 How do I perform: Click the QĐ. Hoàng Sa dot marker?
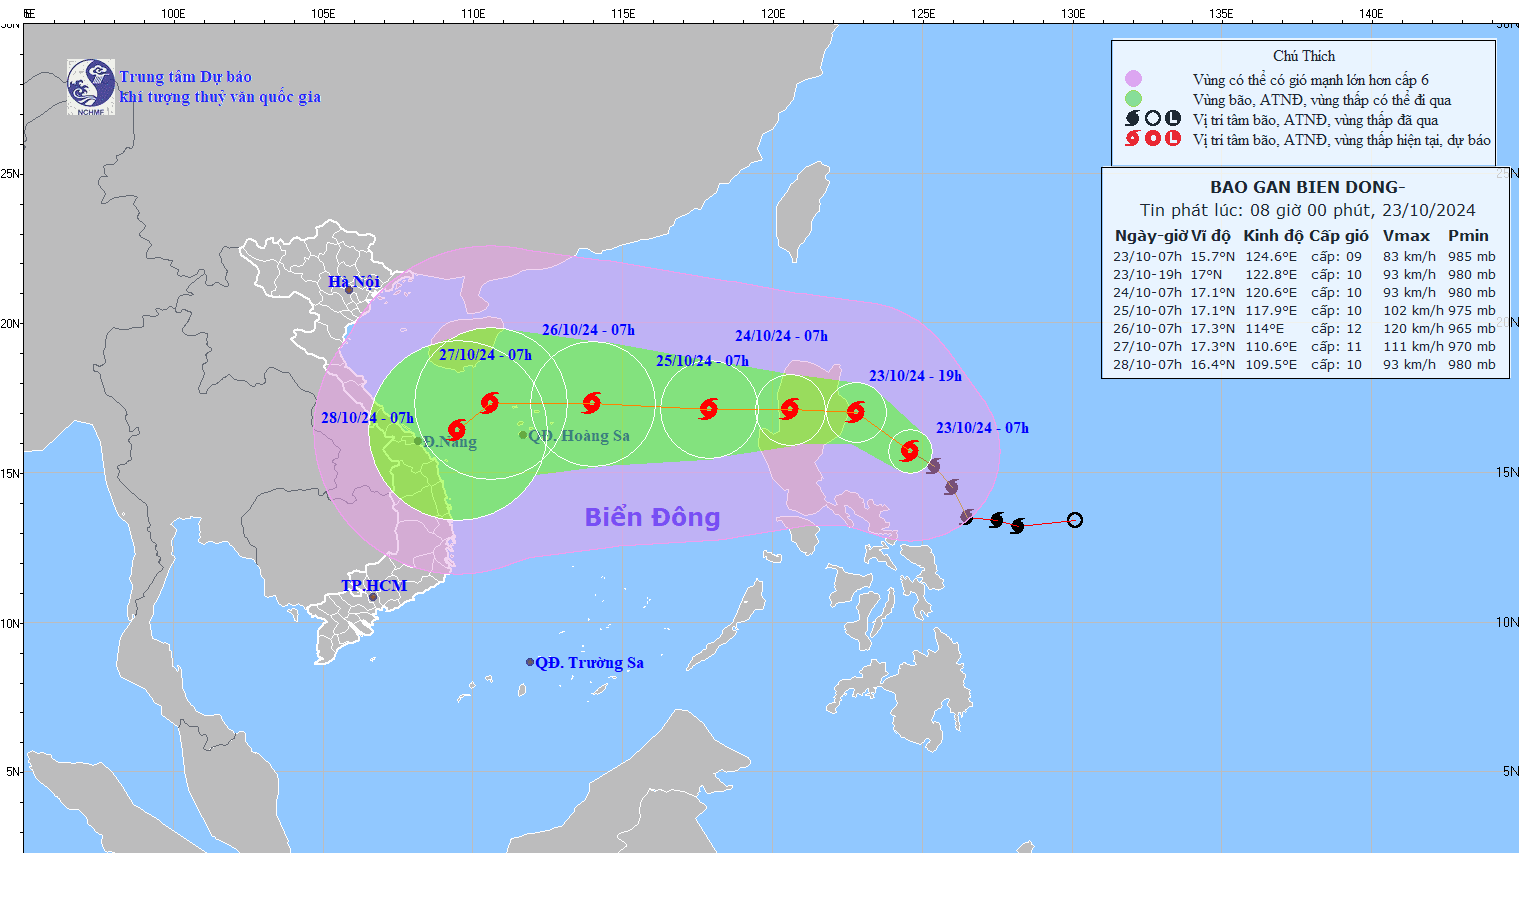point(523,435)
